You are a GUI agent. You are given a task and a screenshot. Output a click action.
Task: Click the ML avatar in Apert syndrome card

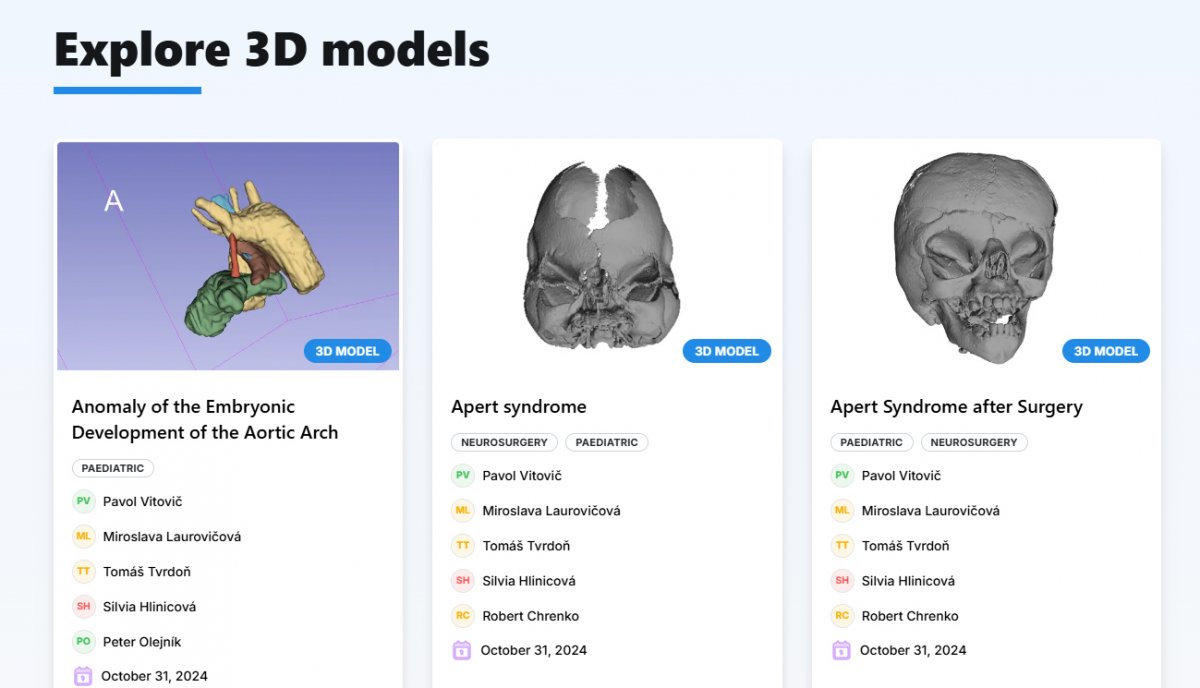tap(462, 510)
